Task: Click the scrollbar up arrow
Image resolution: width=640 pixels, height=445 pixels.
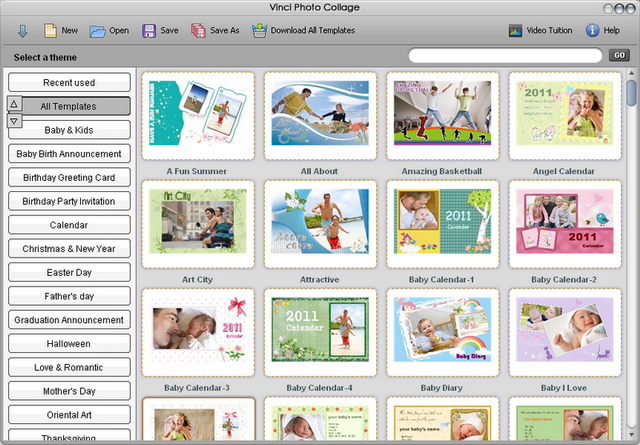Action: [x=631, y=73]
